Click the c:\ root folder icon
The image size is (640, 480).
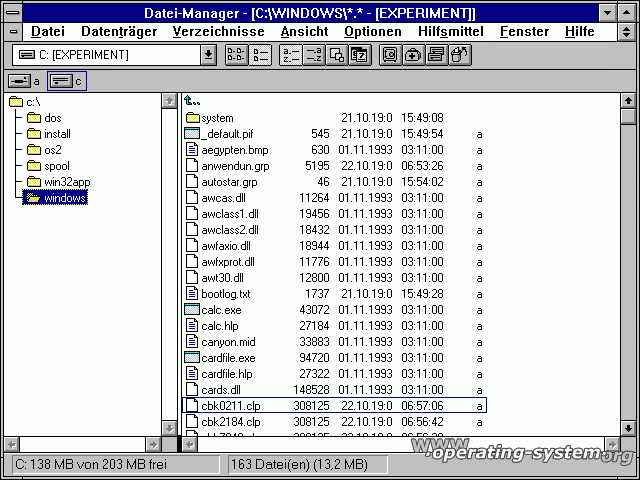(x=16, y=102)
